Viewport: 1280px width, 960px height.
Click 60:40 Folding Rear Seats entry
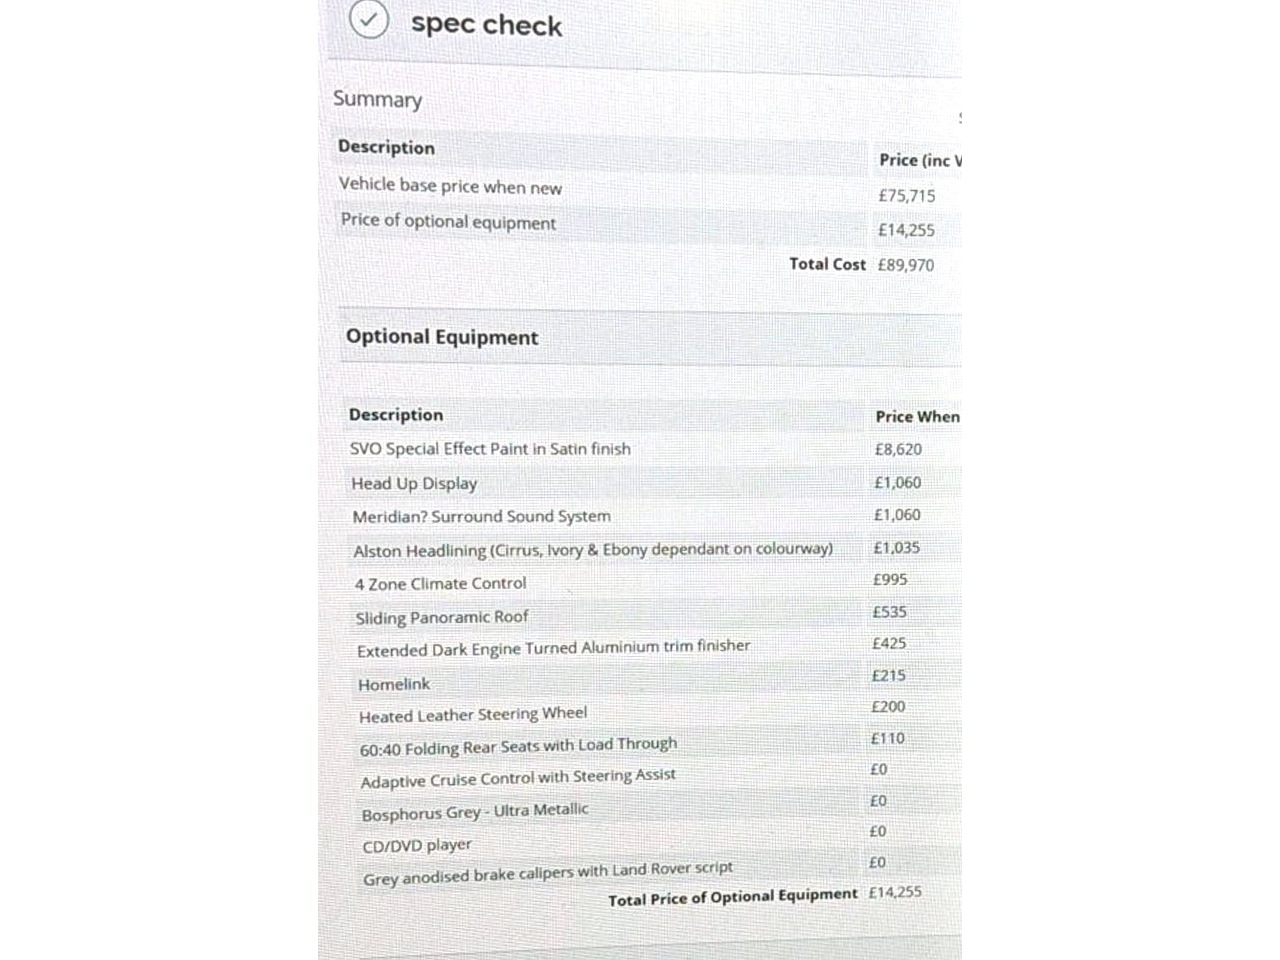(518, 746)
